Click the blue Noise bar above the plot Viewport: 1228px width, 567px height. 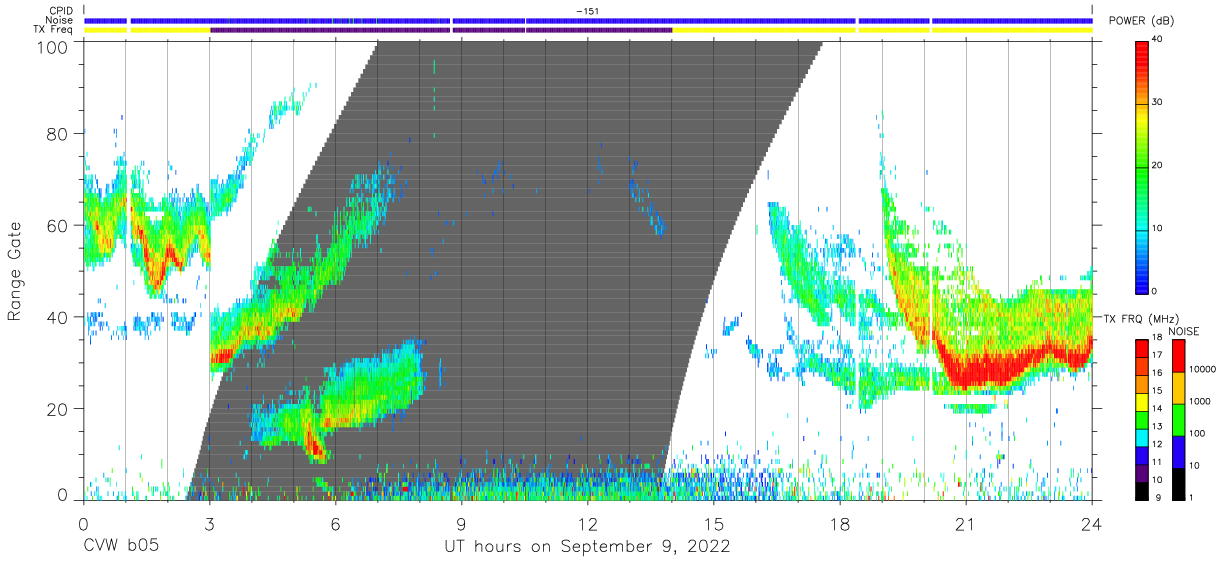point(588,20)
